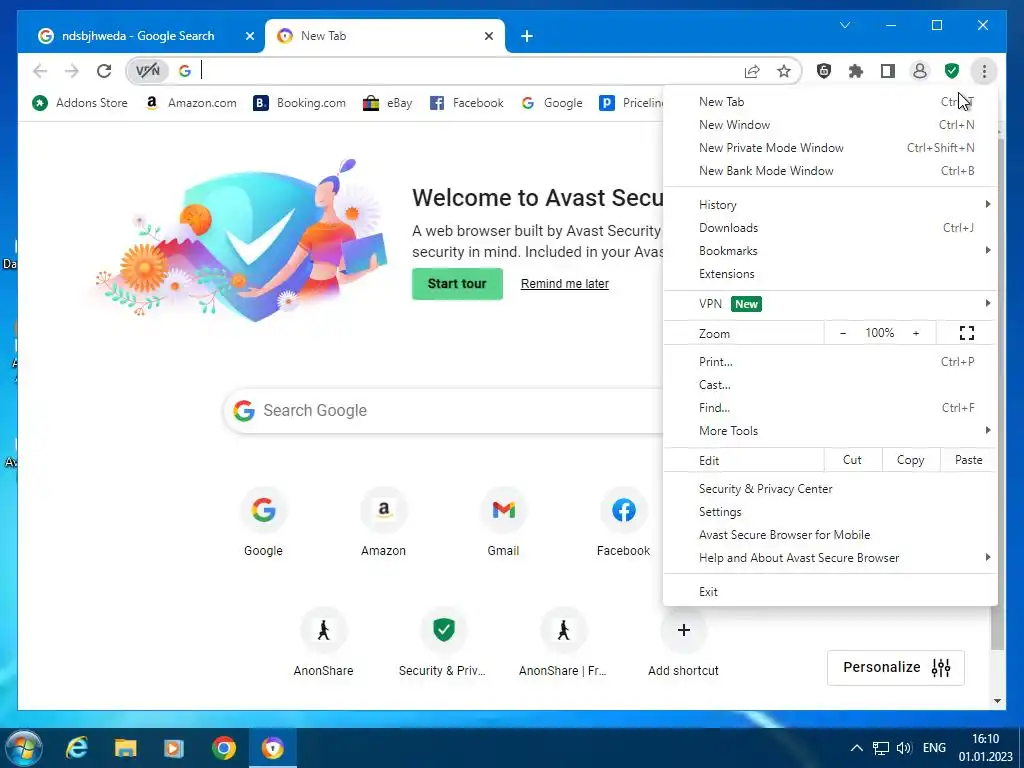Select New Window menu item
Viewport: 1024px width, 768px height.
pos(830,125)
